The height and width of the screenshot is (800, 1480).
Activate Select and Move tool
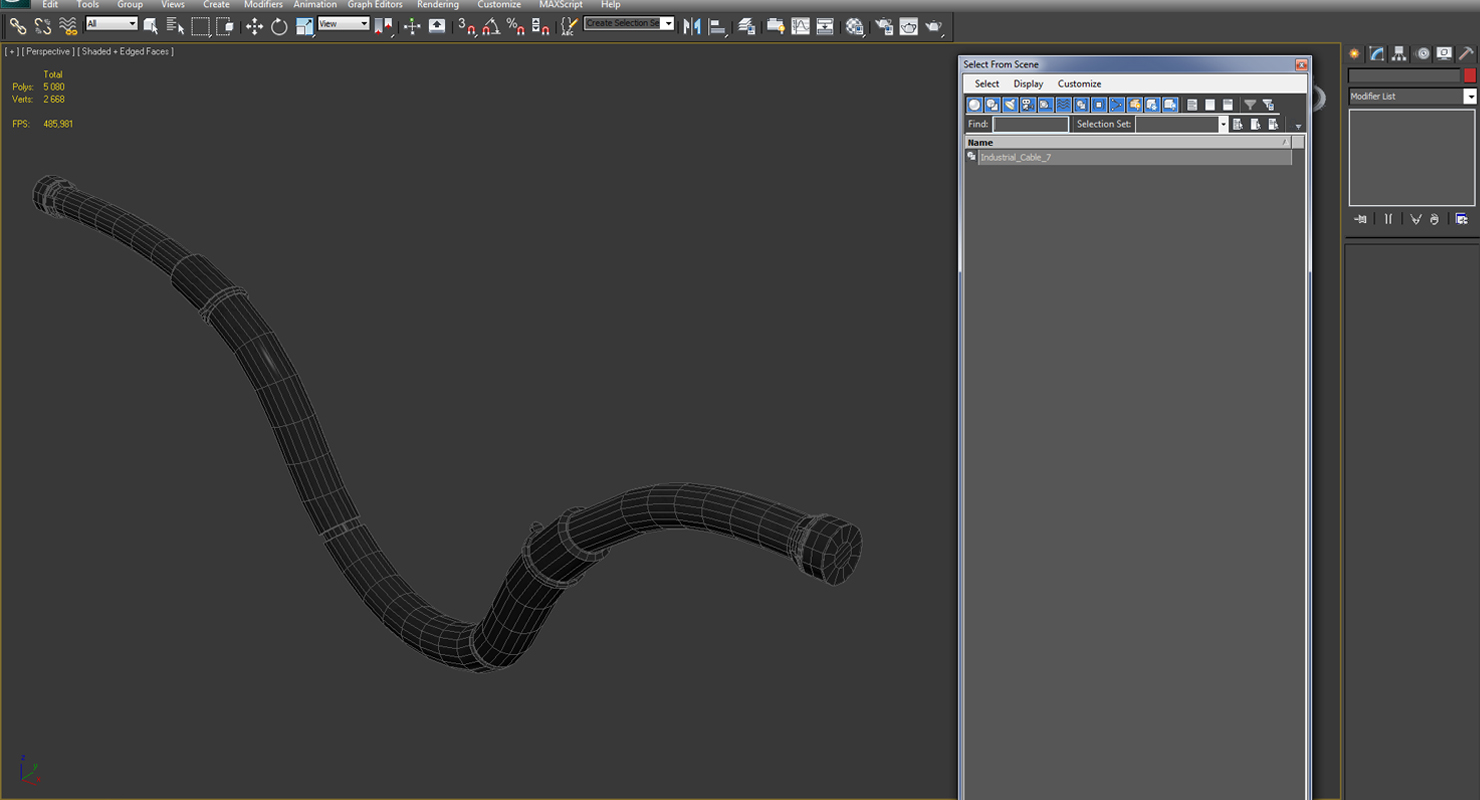(254, 26)
